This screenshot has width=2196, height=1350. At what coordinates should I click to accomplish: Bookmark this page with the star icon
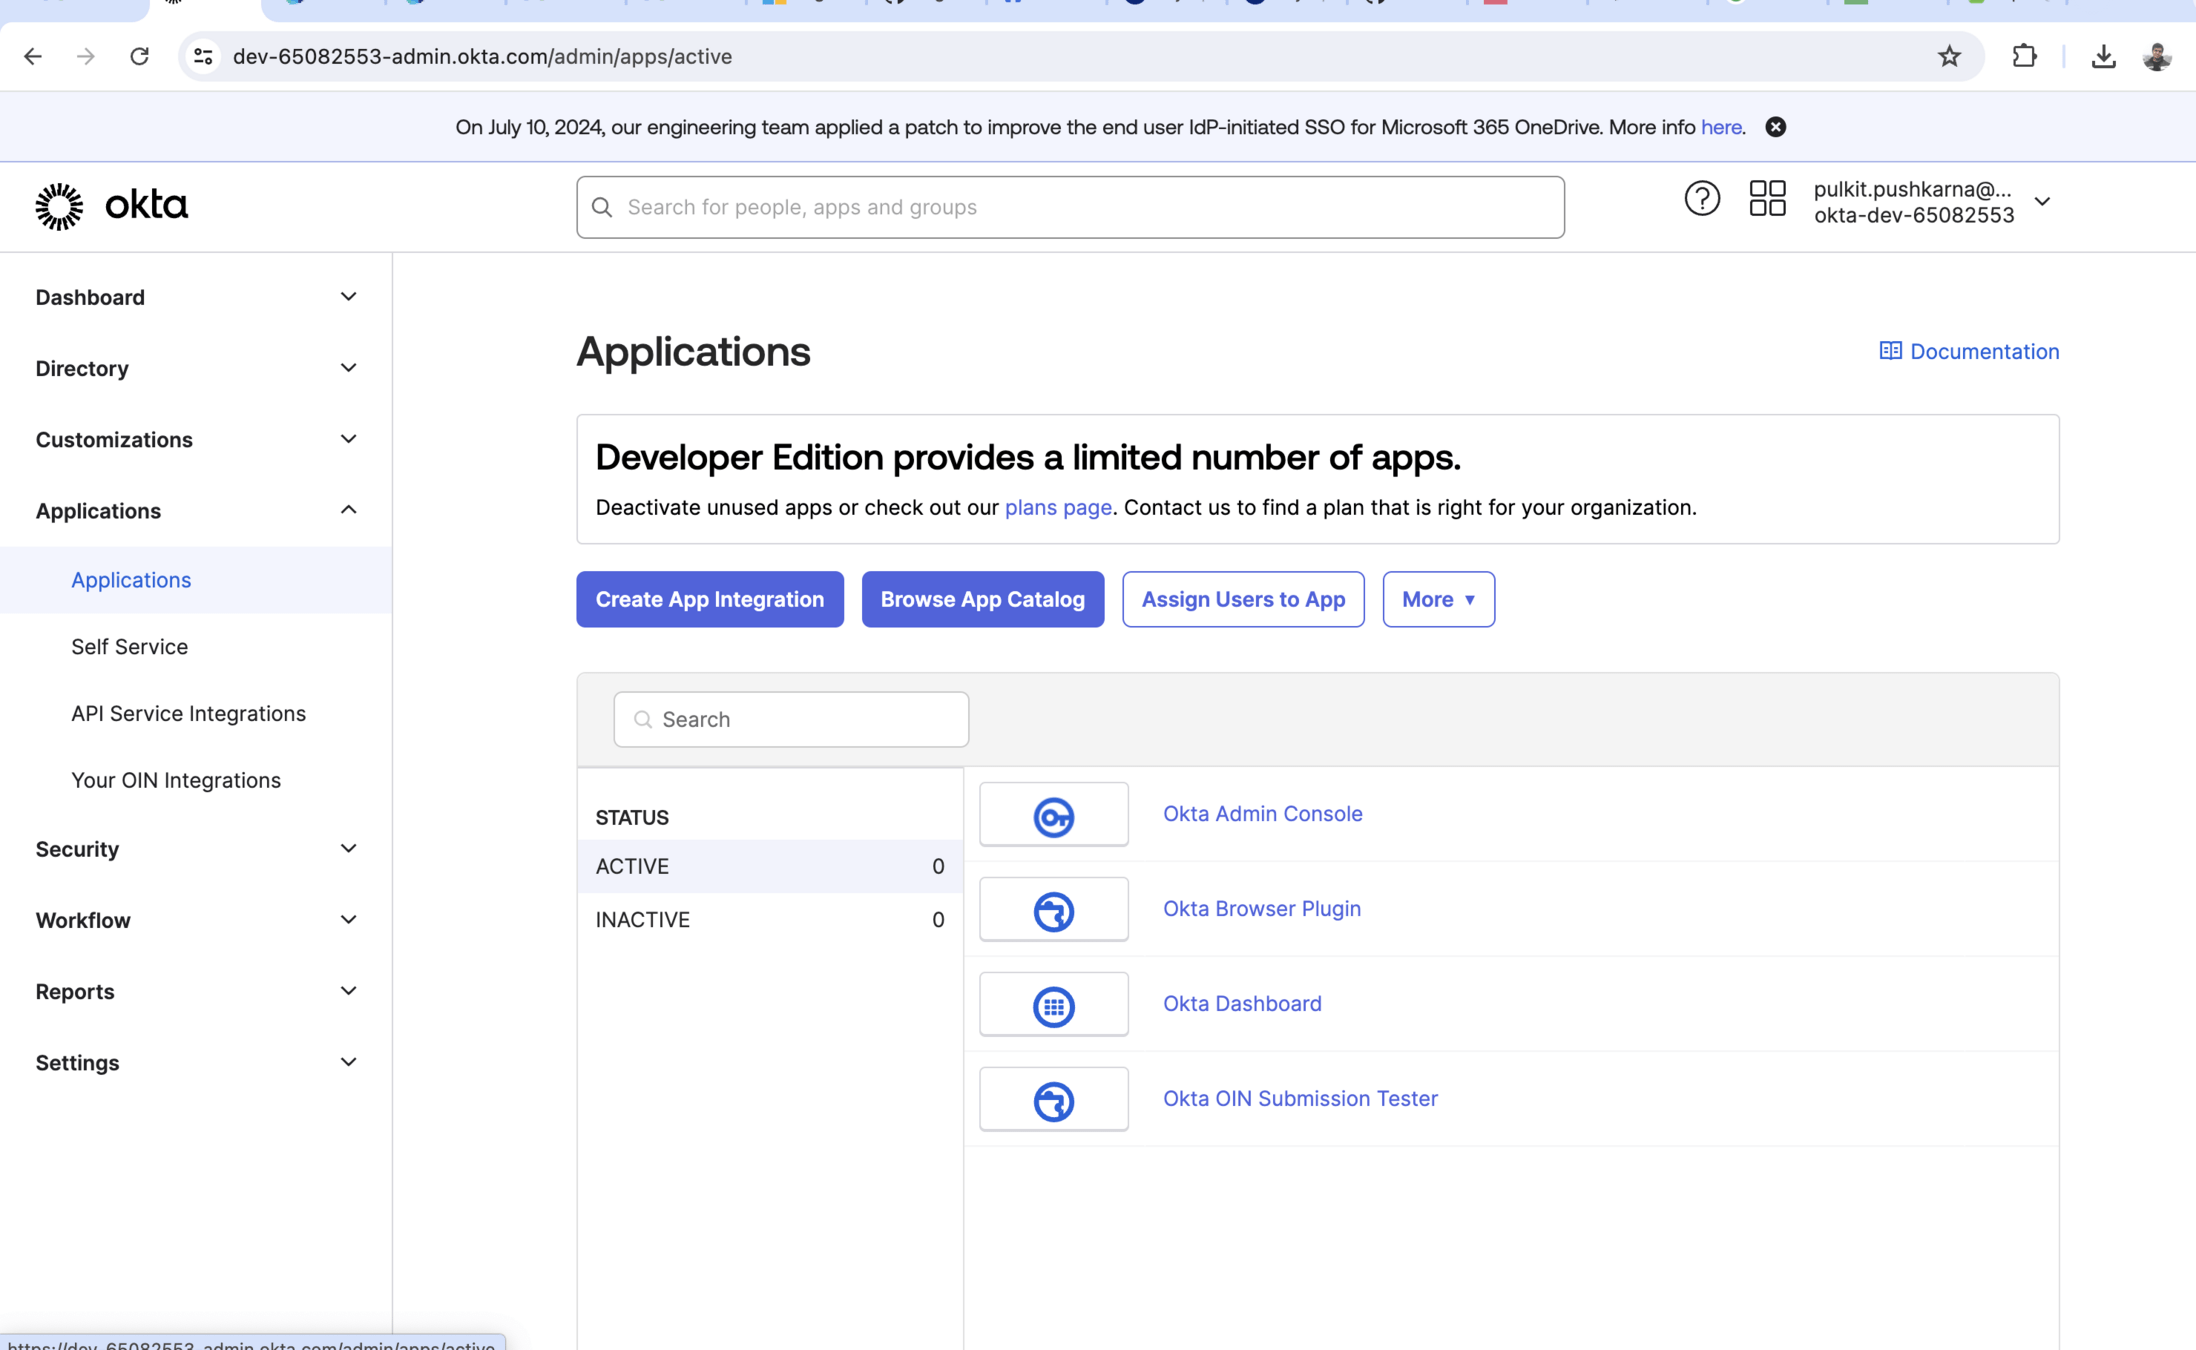pos(1949,56)
